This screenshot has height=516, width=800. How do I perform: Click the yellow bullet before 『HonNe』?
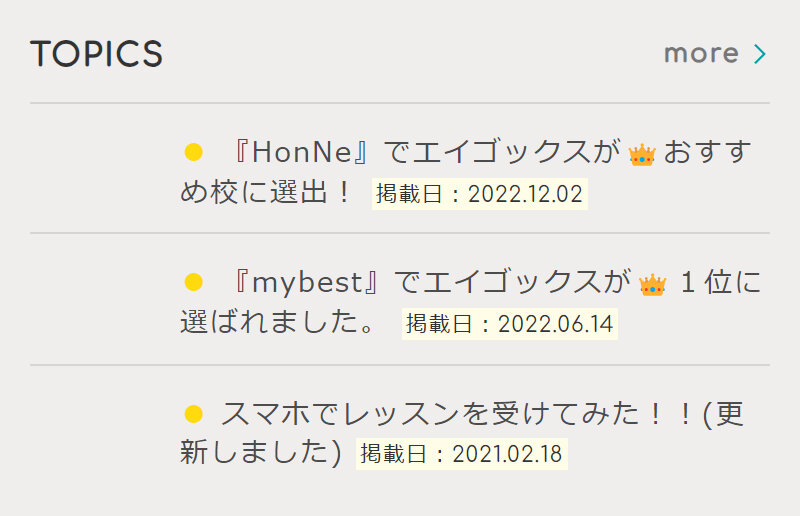[x=194, y=153]
